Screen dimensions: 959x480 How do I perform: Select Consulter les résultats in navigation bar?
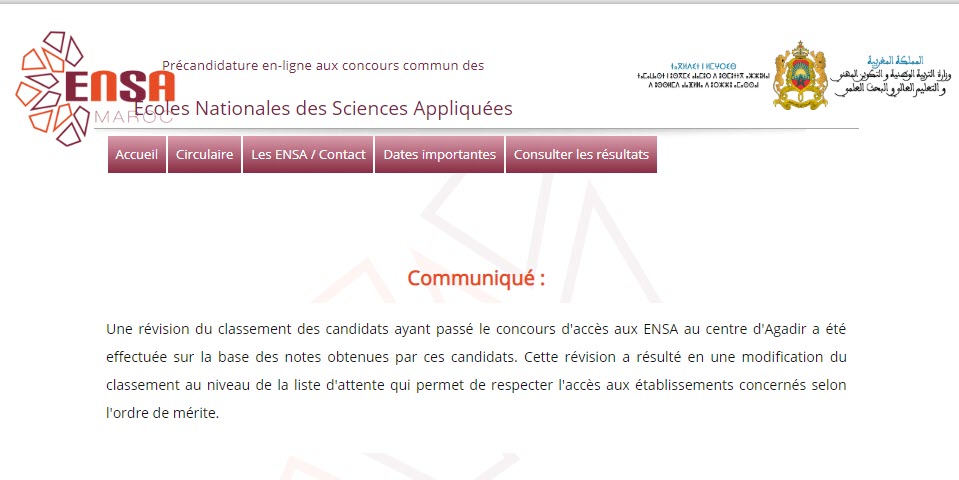[x=581, y=155]
